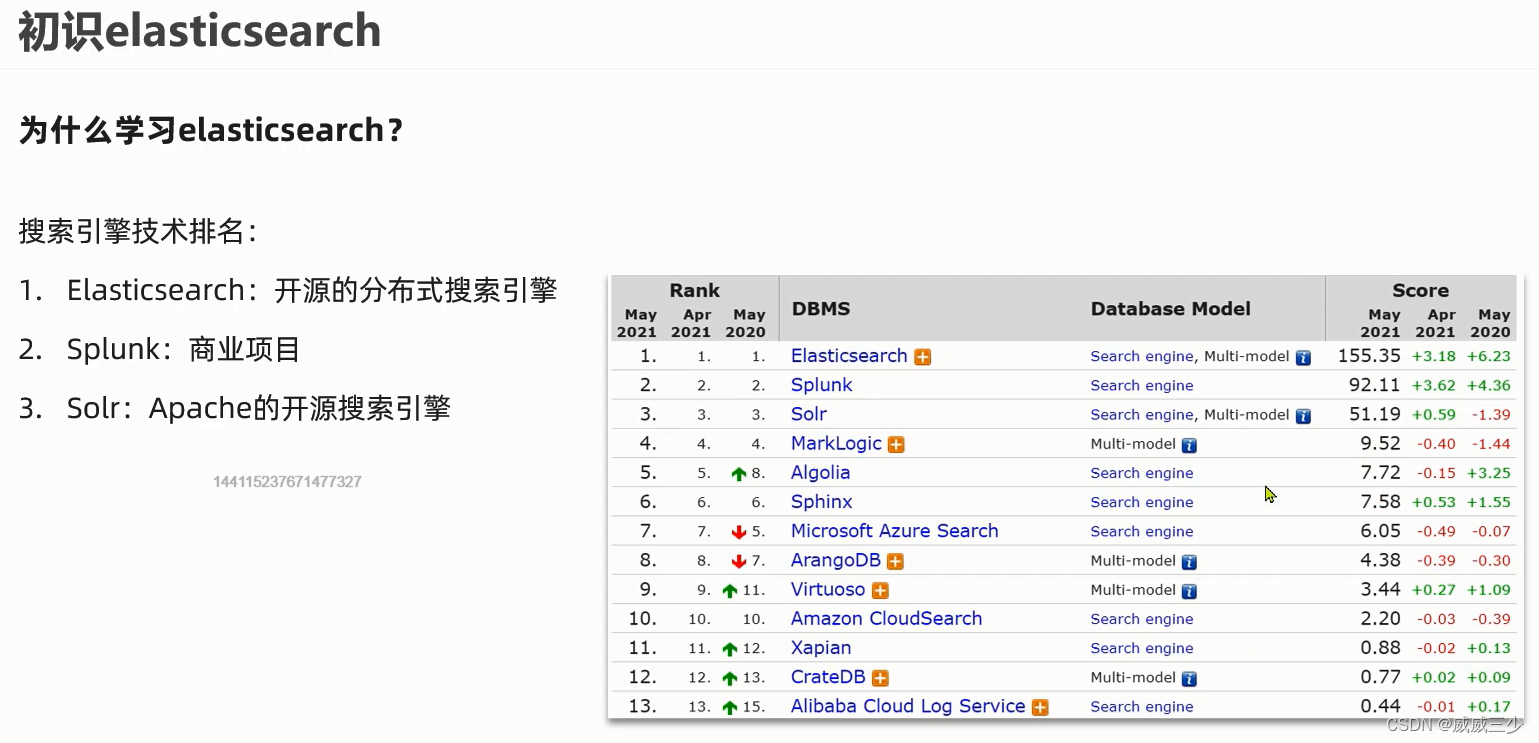Click the green up arrow in the CrateDB row
This screenshot has width=1539, height=743.
(x=730, y=678)
